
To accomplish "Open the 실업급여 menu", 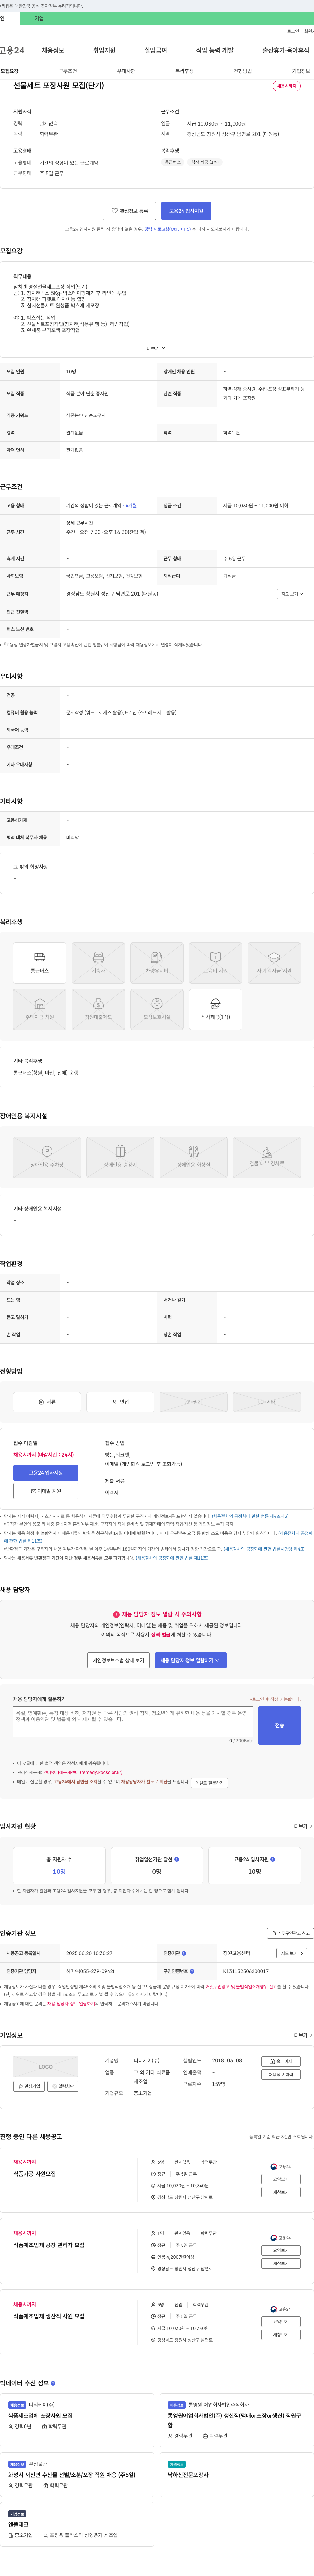I will coord(156,50).
